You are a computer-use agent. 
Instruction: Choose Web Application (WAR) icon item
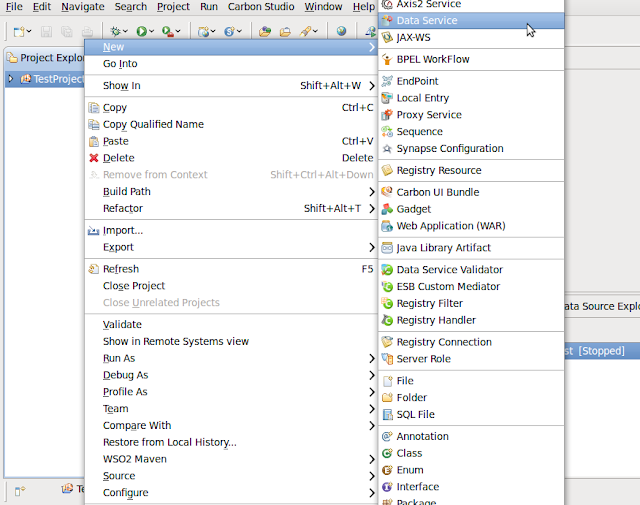pyautogui.click(x=471, y=226)
